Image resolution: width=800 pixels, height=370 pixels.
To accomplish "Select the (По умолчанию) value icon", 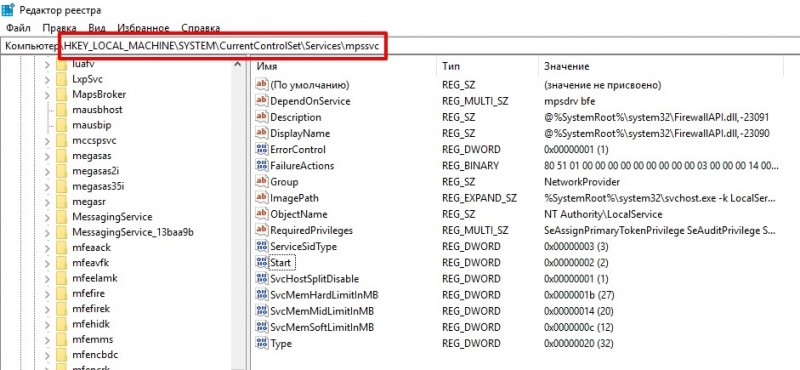I will coord(262,84).
